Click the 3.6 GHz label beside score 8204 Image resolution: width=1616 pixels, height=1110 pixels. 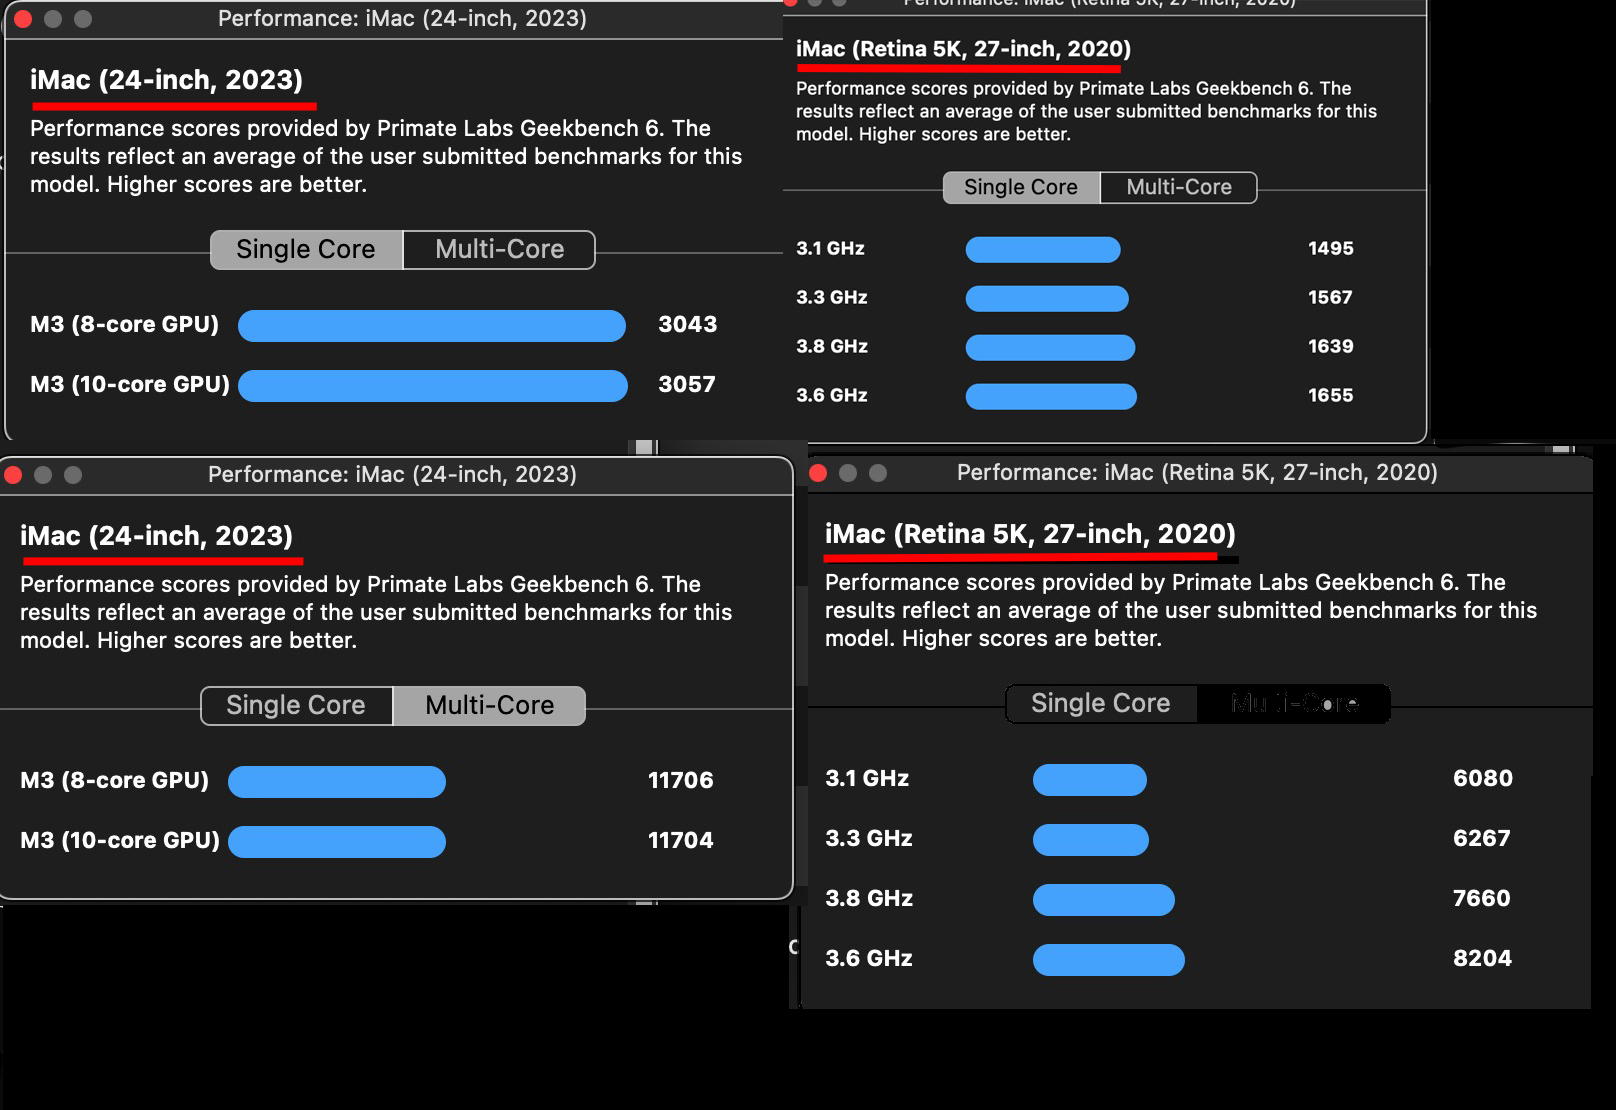click(x=869, y=958)
